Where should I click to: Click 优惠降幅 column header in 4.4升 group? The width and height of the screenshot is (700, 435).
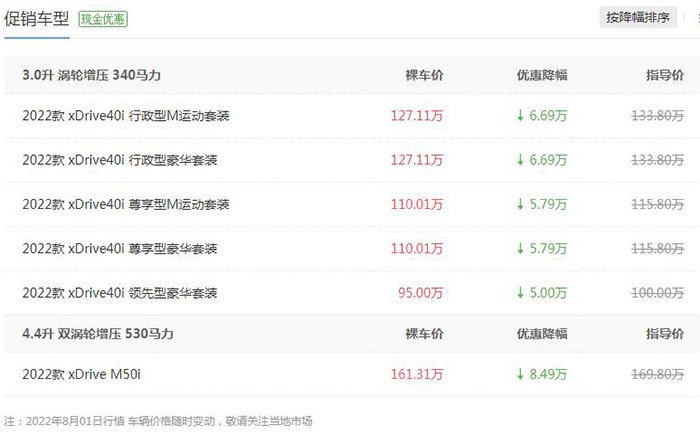[542, 334]
